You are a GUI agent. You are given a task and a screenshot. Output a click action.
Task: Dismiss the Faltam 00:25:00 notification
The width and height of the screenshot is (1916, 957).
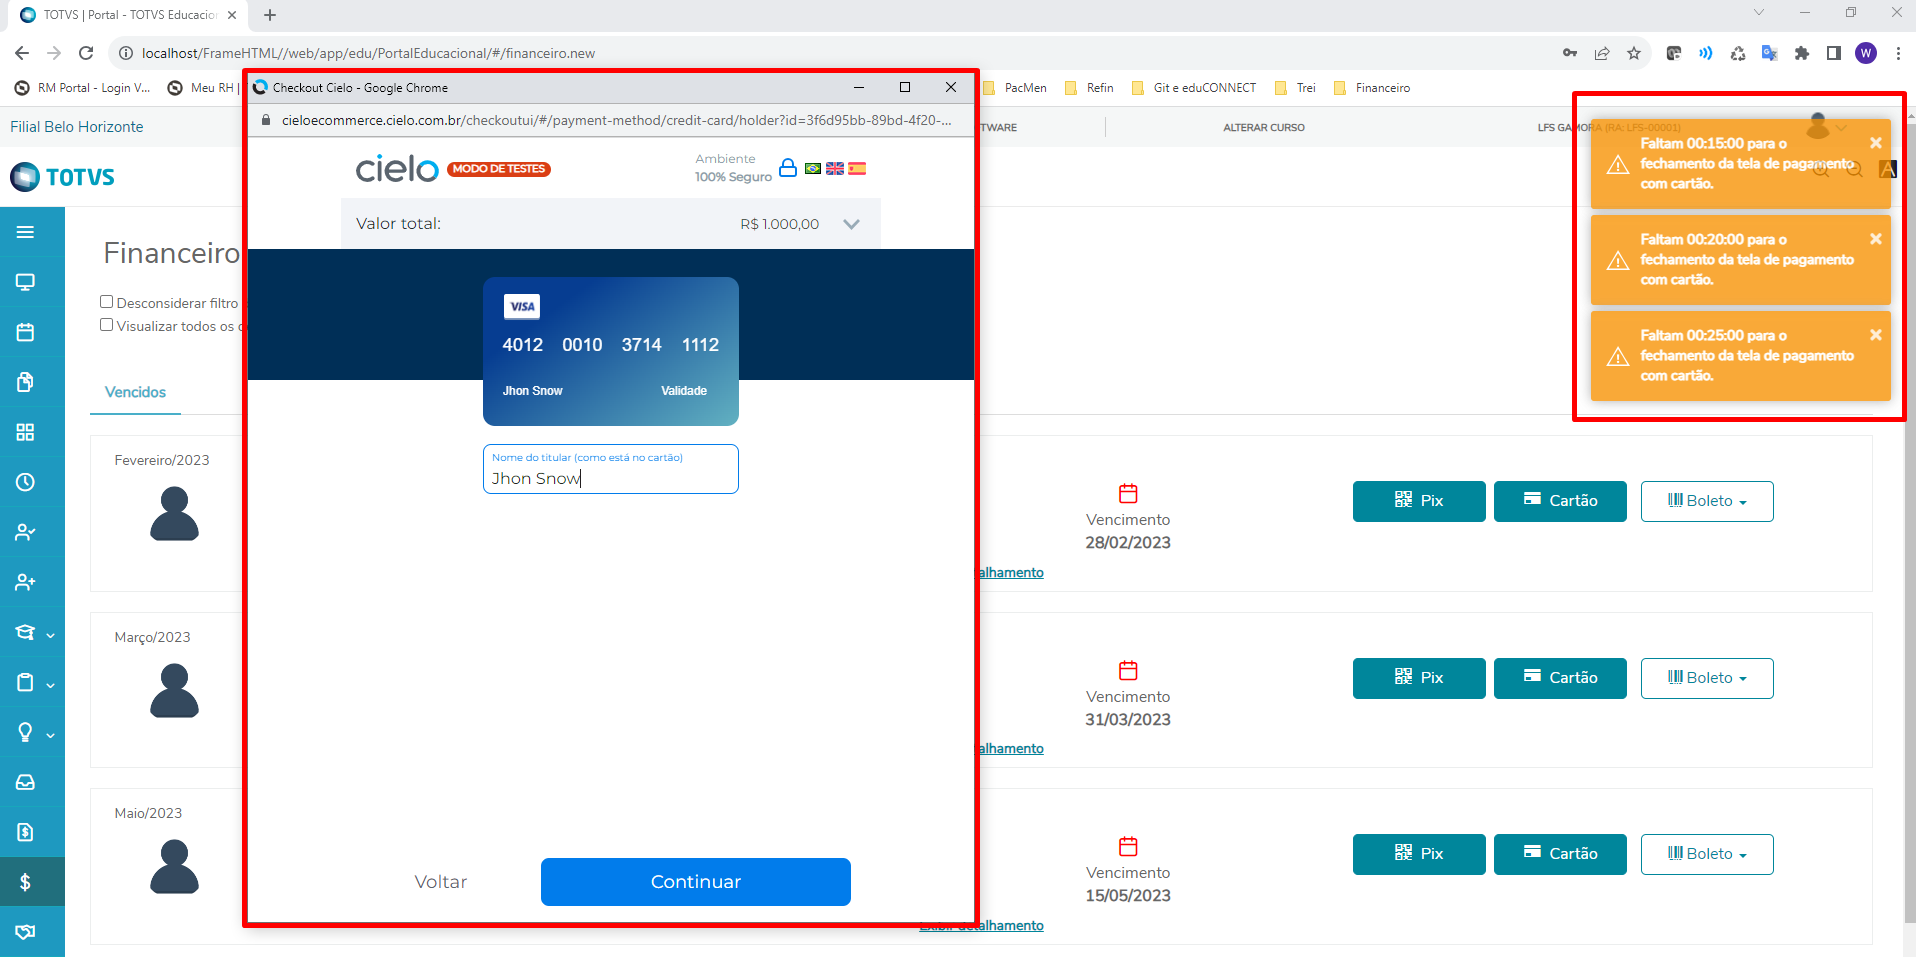point(1876,335)
